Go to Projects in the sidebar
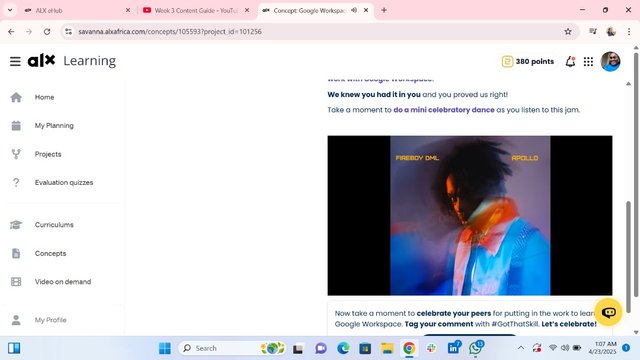The width and height of the screenshot is (640, 360). [x=48, y=154]
